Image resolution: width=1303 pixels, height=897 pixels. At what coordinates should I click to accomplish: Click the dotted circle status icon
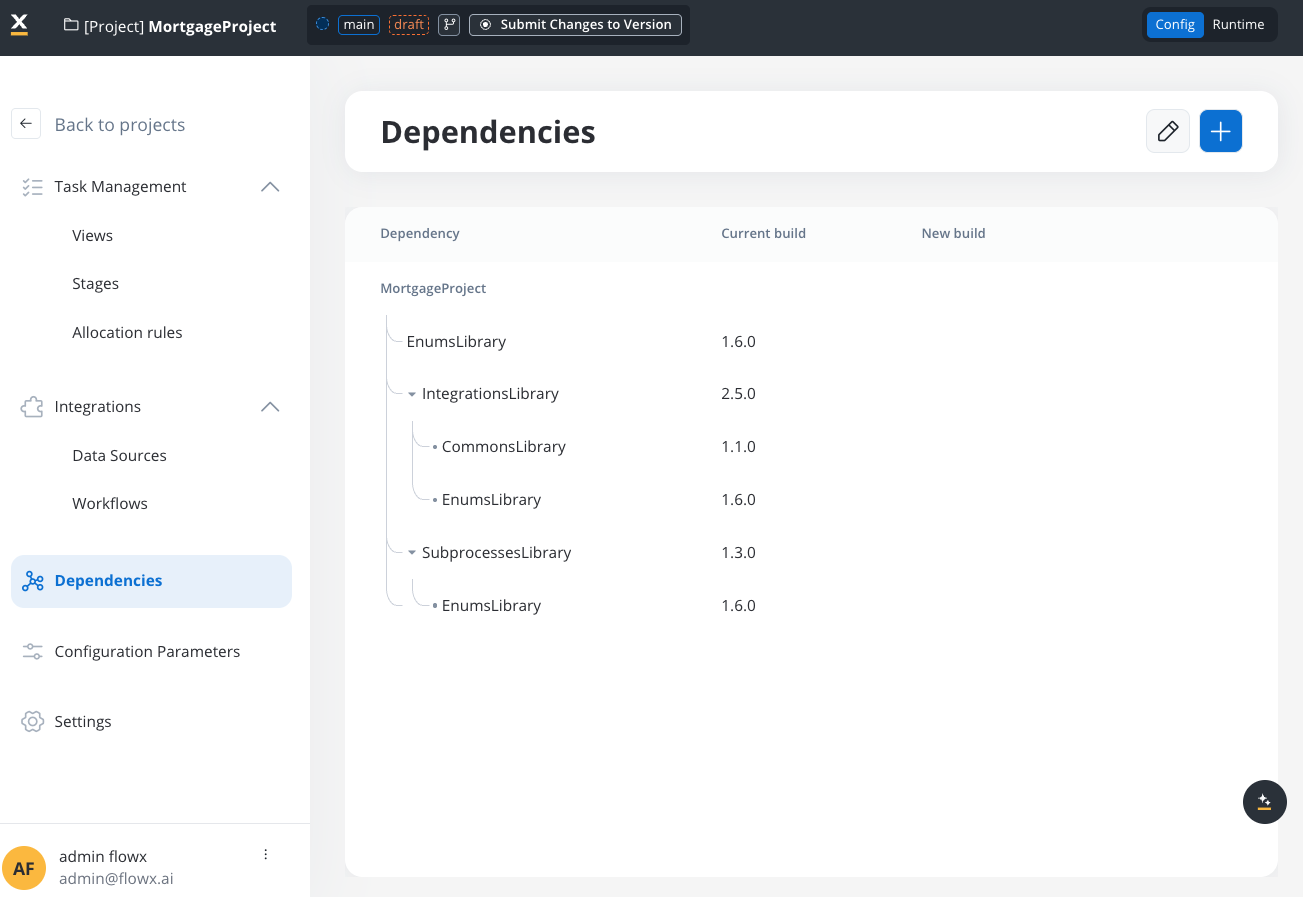click(x=322, y=24)
